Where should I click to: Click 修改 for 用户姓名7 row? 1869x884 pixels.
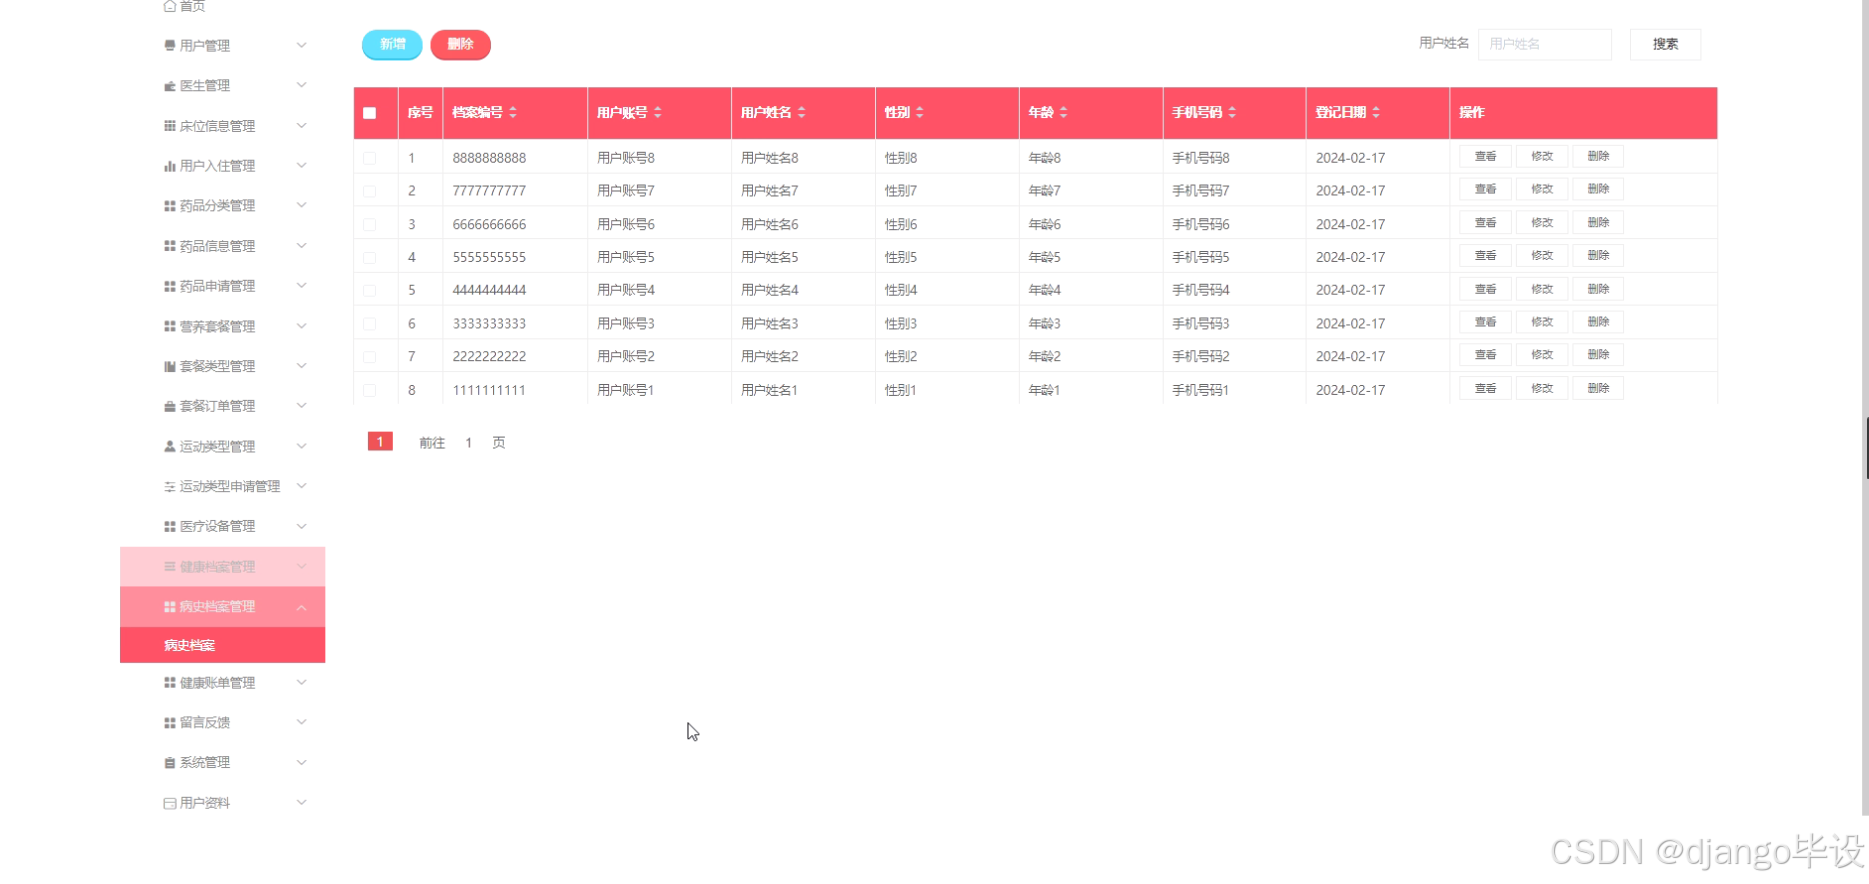pyautogui.click(x=1542, y=189)
